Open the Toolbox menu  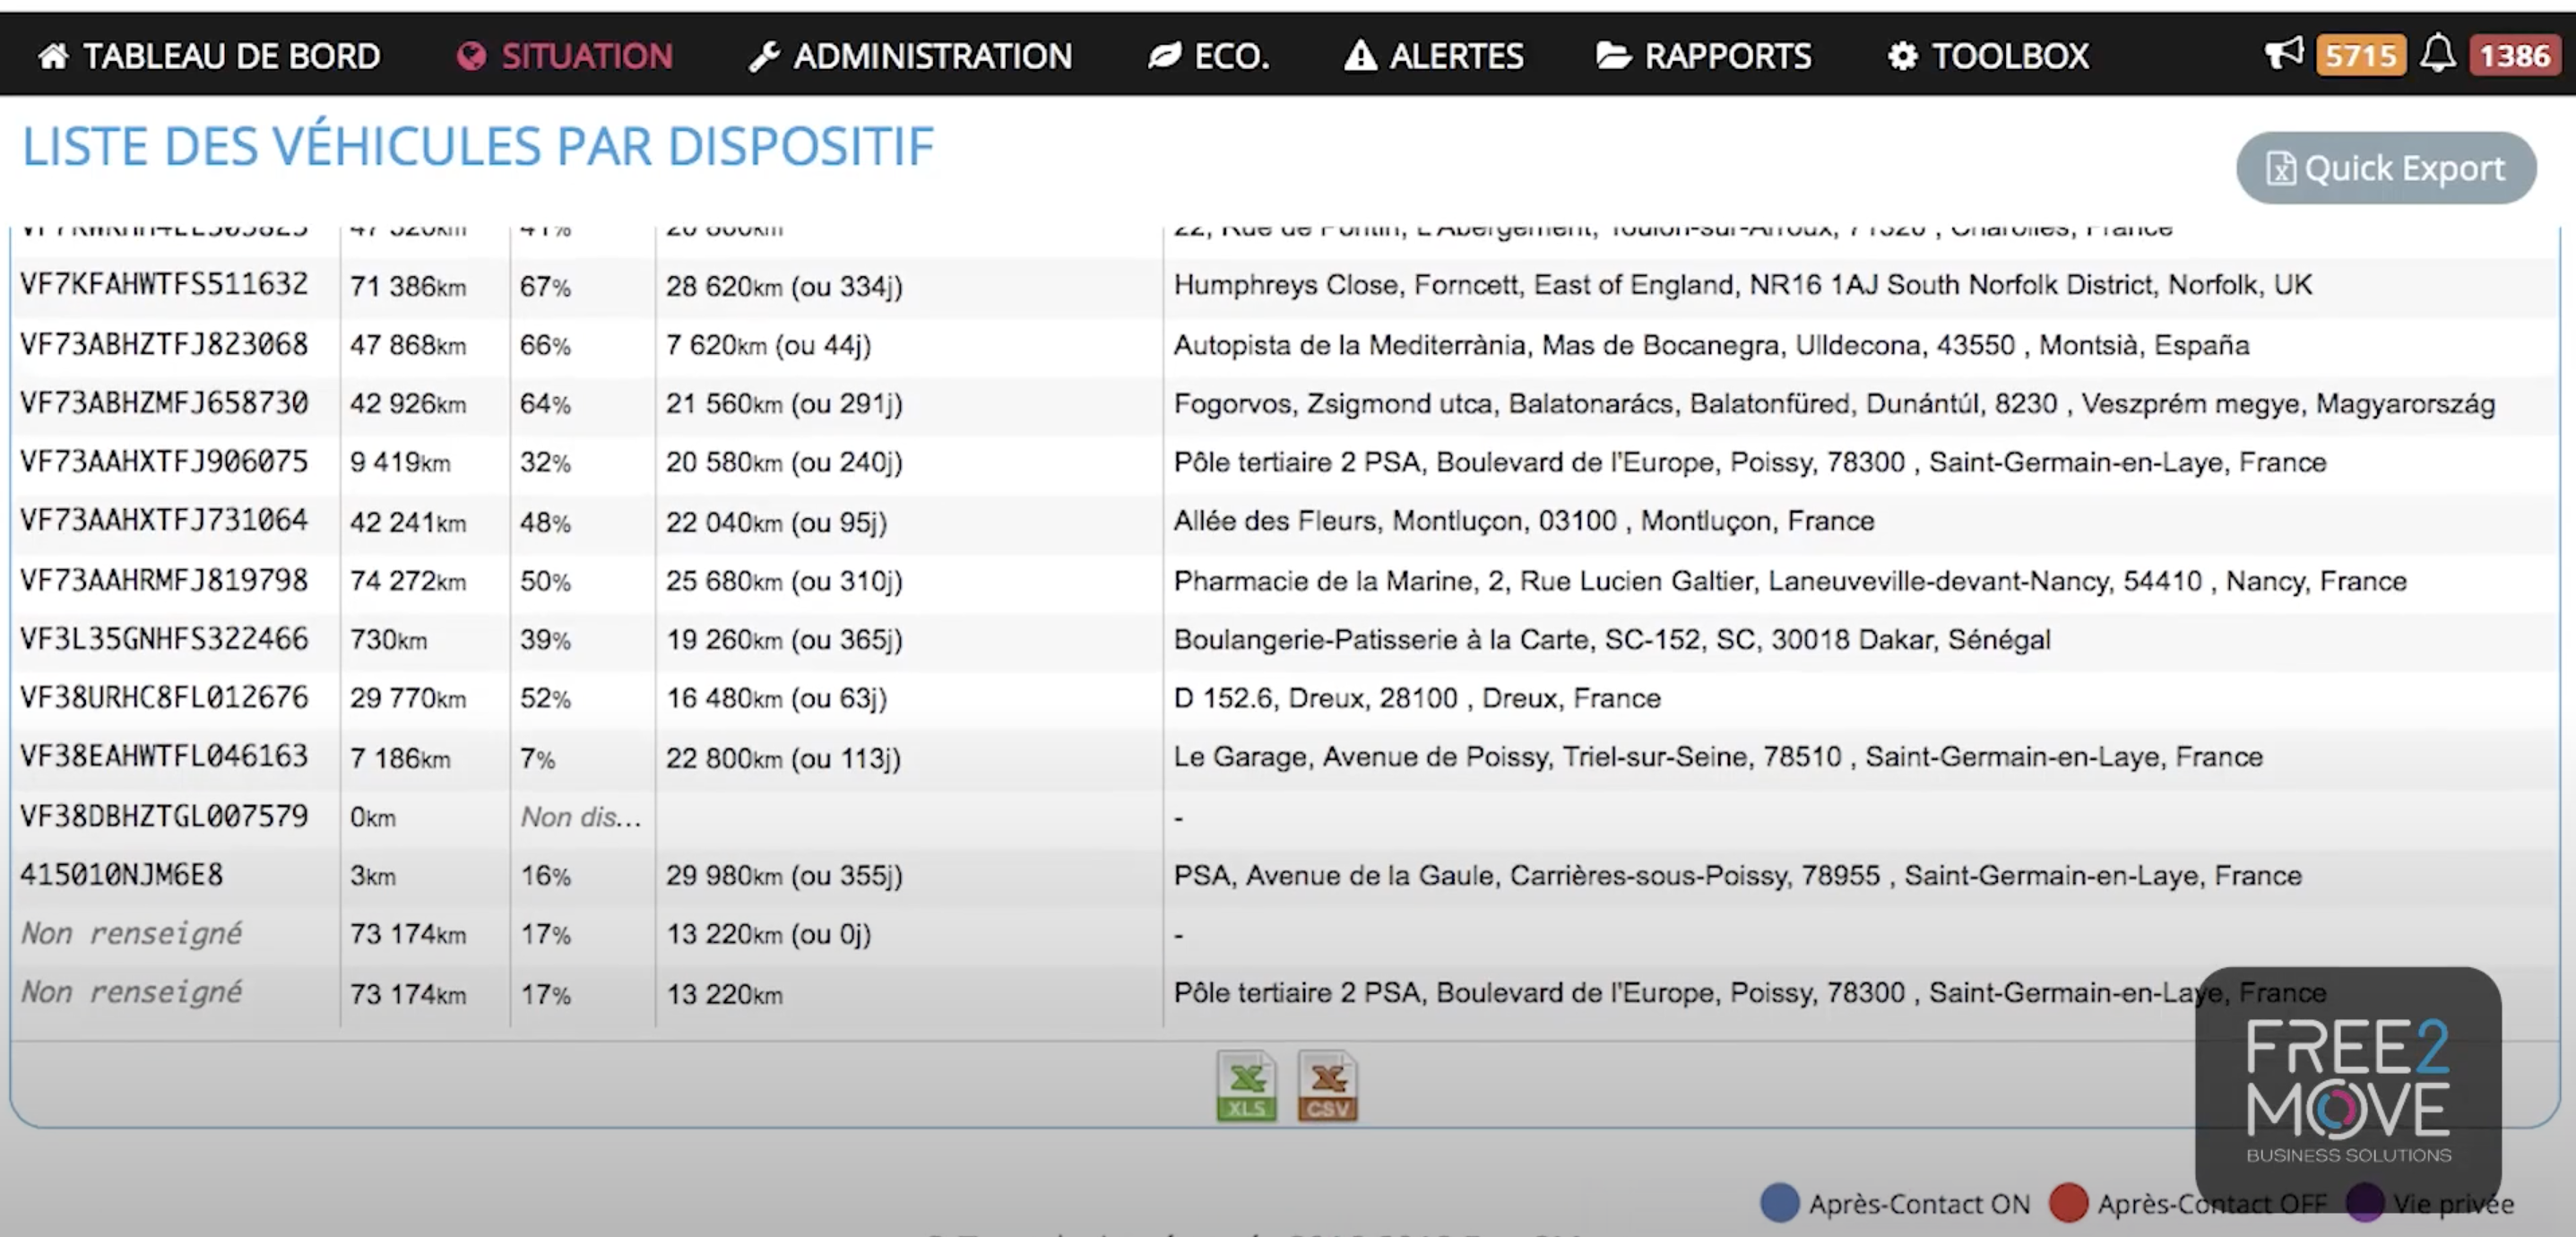(x=1989, y=56)
